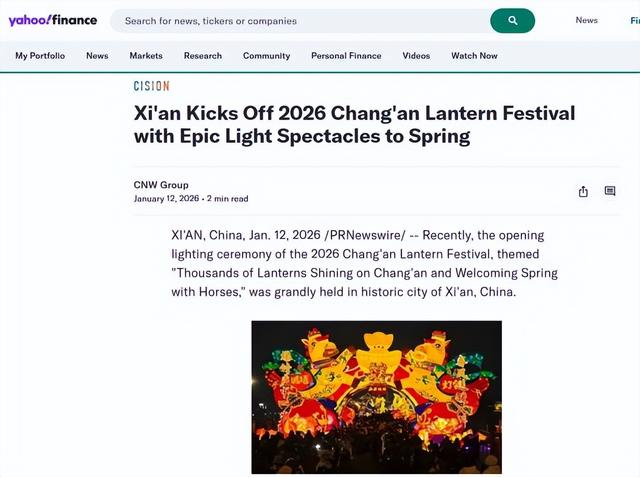Open the Markets navigation menu

[x=146, y=56]
